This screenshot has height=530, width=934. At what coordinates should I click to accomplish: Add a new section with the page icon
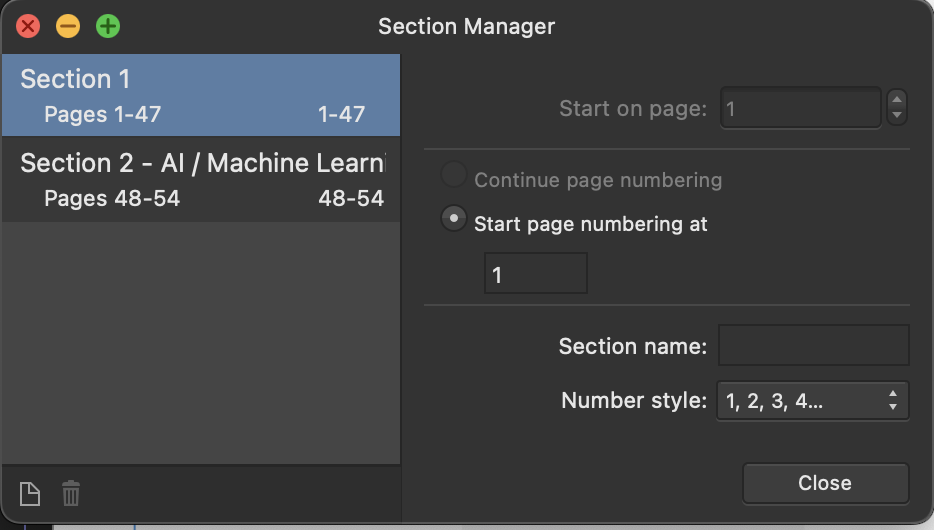[30, 494]
